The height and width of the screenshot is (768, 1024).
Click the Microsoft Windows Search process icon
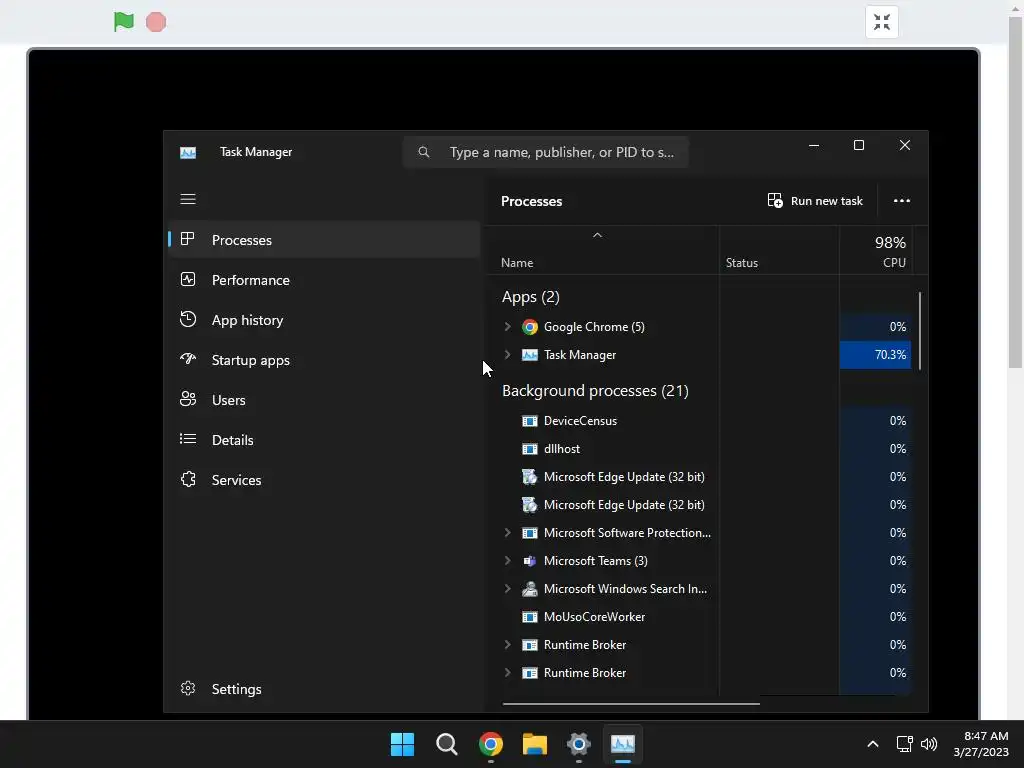tap(530, 588)
